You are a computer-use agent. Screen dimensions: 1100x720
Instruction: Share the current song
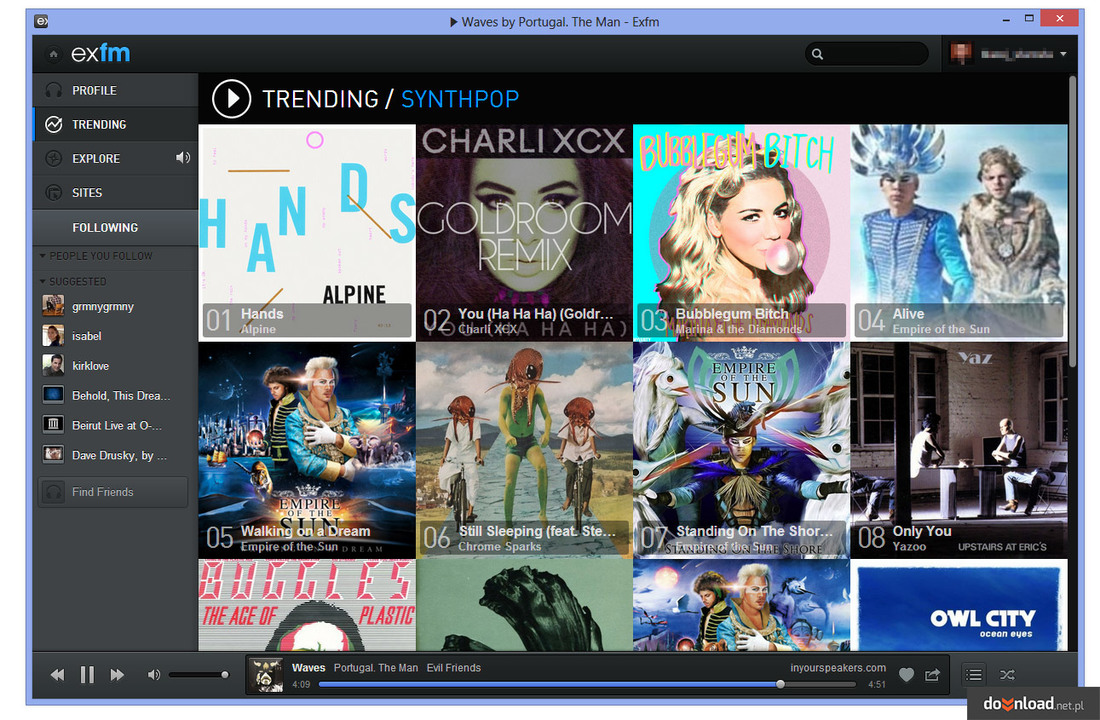[932, 675]
